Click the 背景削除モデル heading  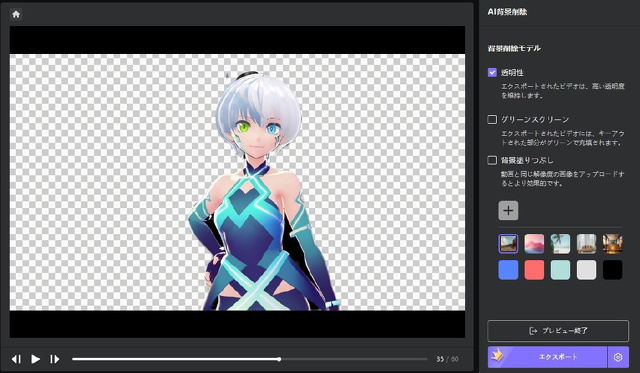click(x=514, y=48)
